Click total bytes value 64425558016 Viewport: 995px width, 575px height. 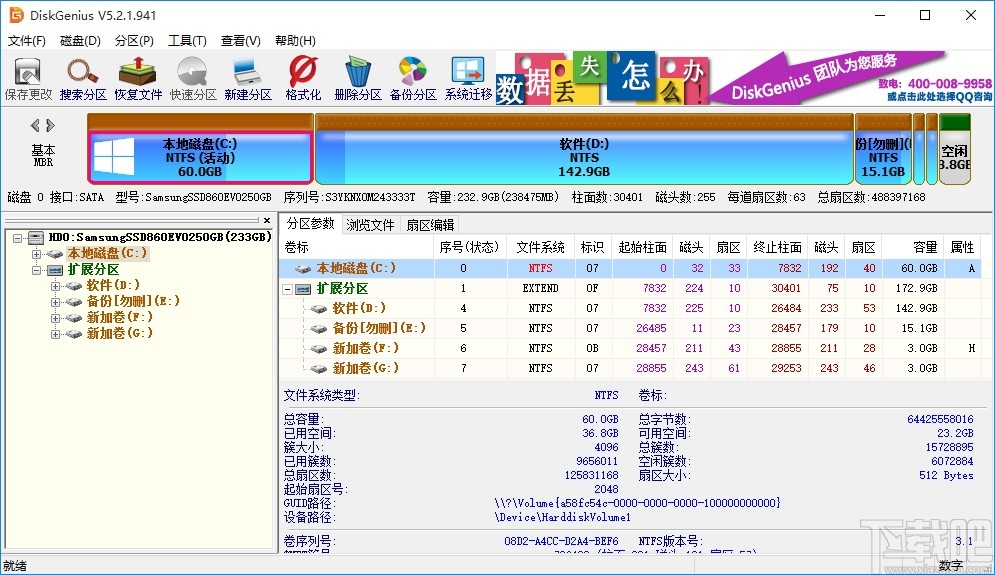pyautogui.click(x=940, y=420)
